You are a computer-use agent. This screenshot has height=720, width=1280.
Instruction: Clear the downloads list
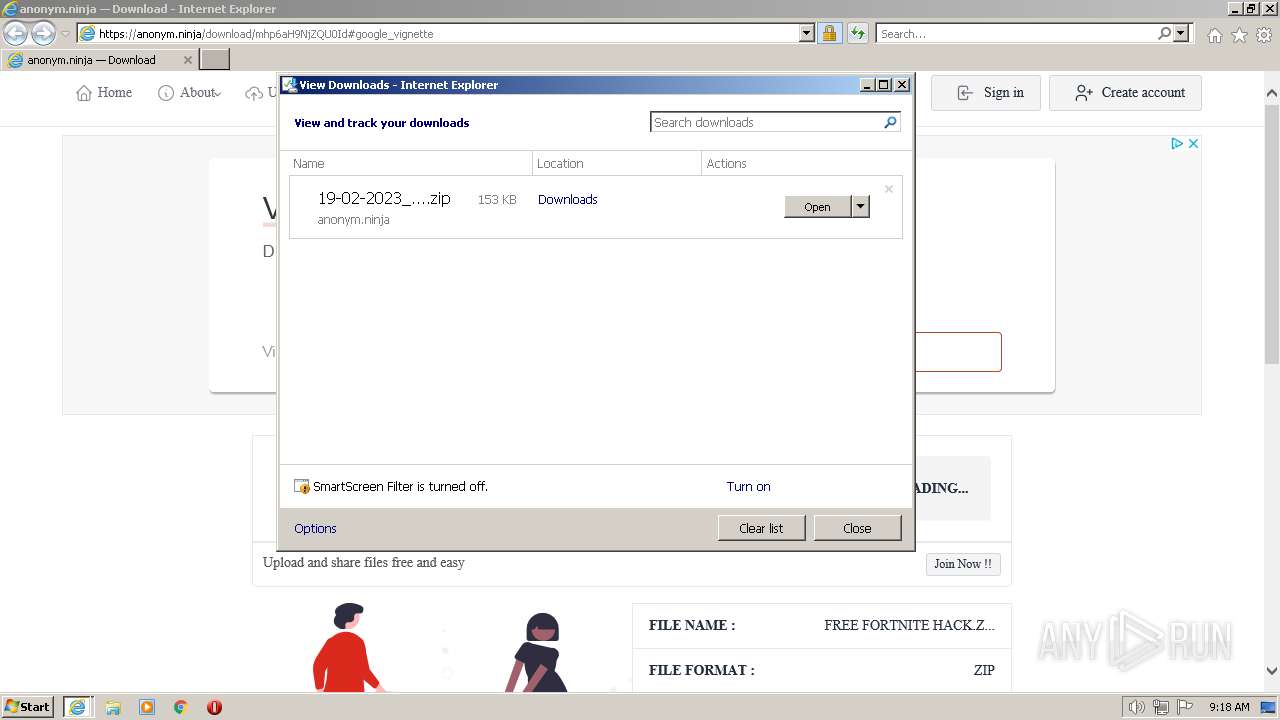click(761, 528)
